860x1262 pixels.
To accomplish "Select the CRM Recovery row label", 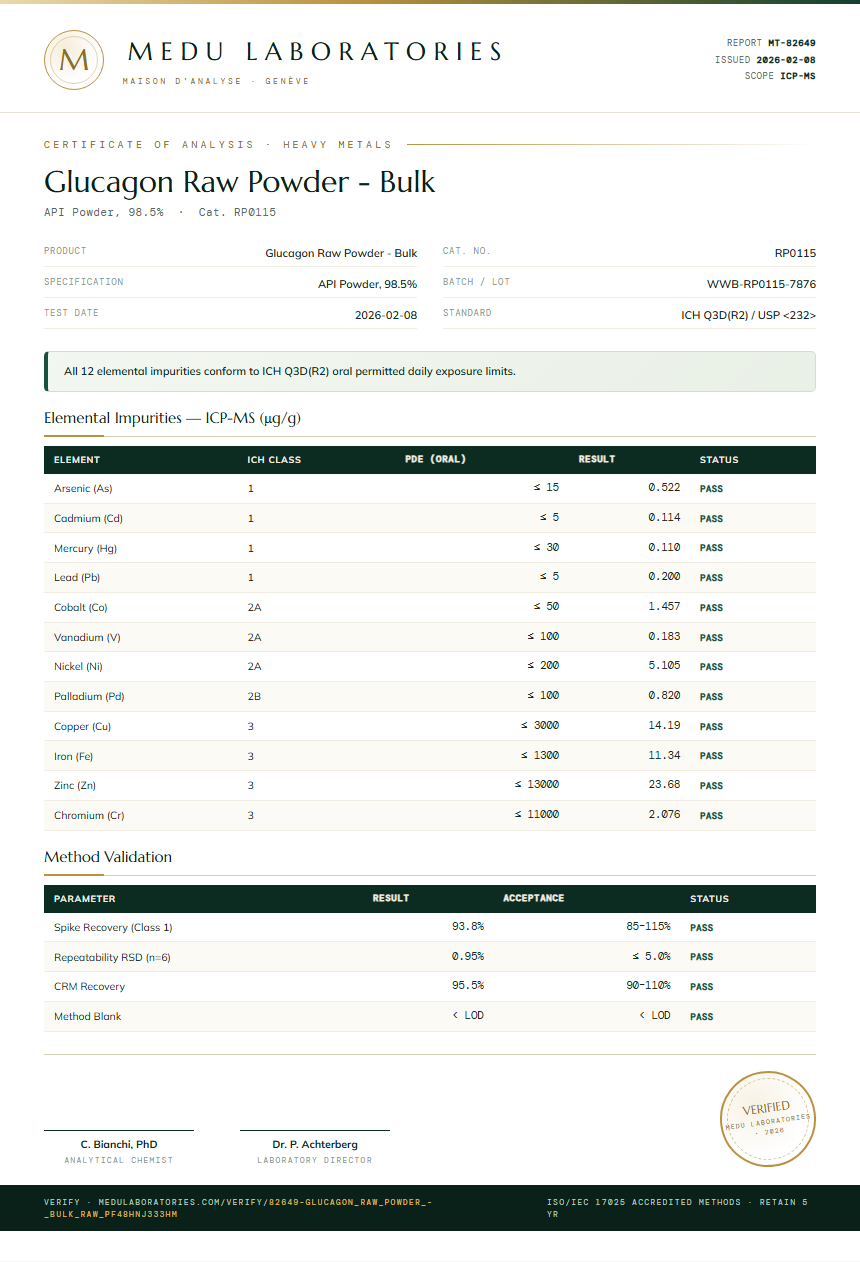I will pyautogui.click(x=90, y=987).
